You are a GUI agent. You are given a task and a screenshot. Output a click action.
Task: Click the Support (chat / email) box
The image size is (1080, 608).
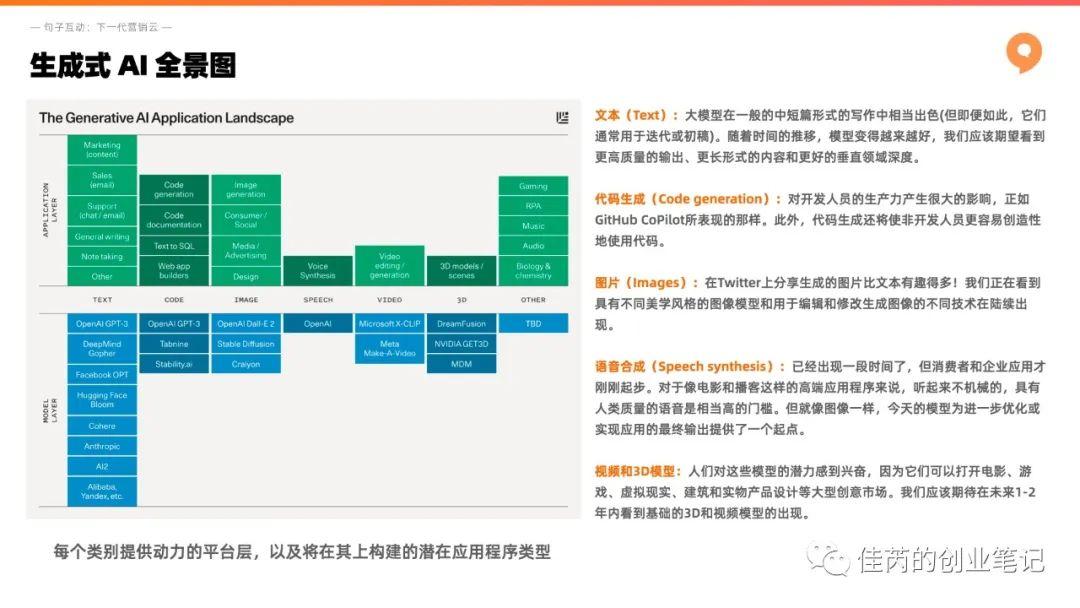[102, 211]
